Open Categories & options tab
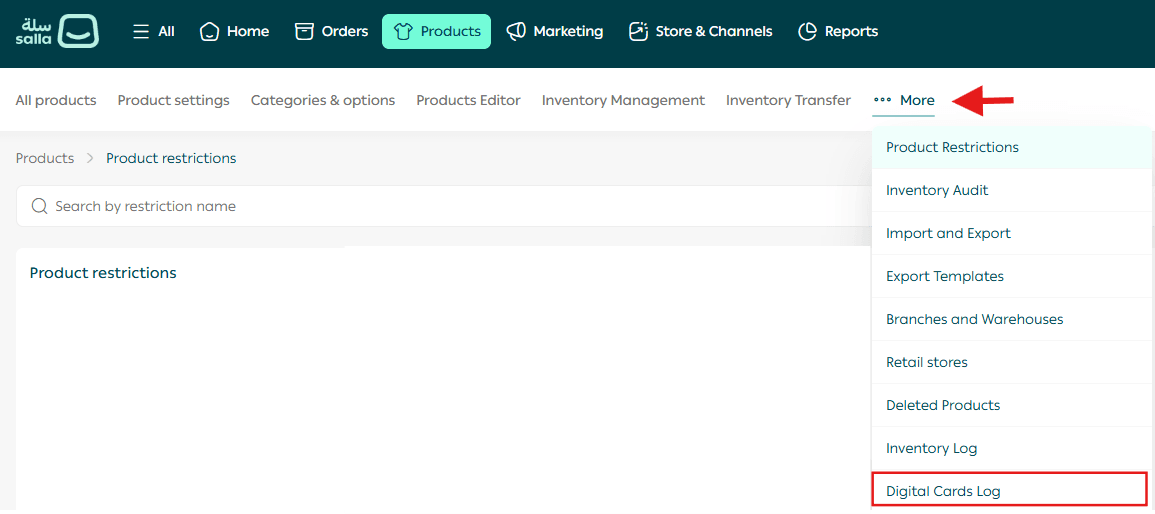Viewport: 1155px width, 514px height. click(x=323, y=100)
